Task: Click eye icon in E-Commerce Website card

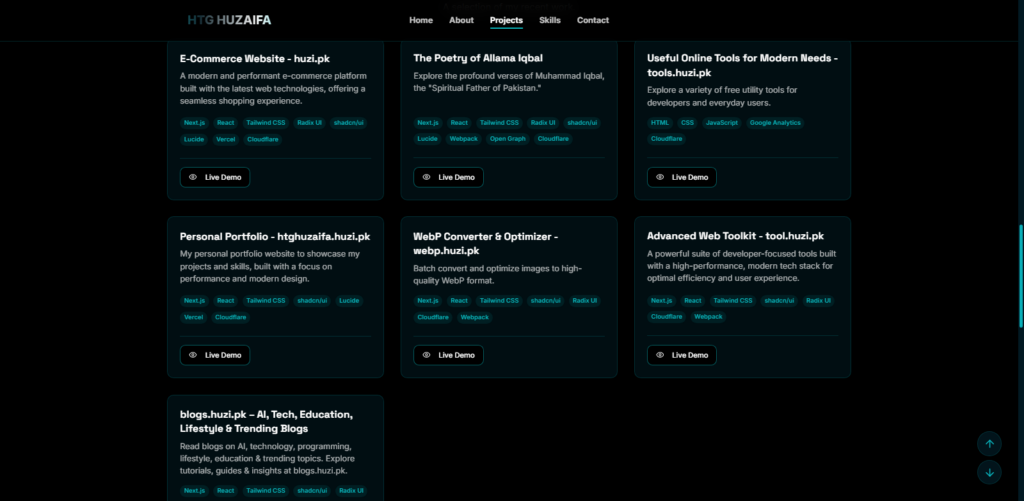Action: (193, 177)
